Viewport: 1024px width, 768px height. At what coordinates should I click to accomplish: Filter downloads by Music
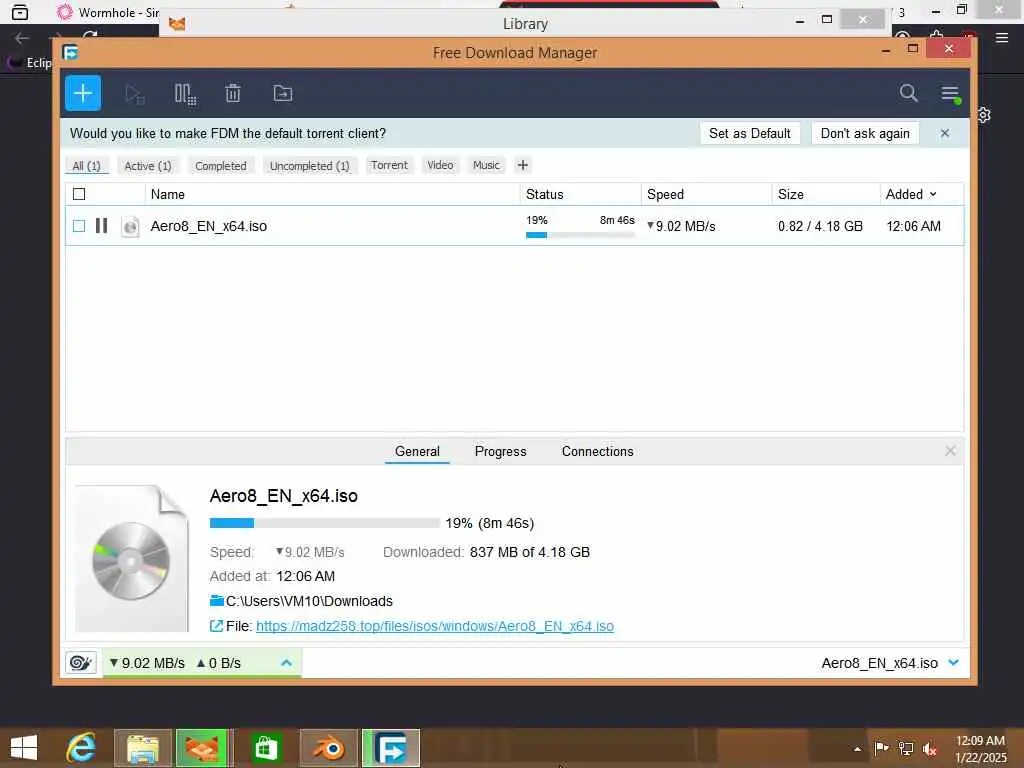click(487, 165)
